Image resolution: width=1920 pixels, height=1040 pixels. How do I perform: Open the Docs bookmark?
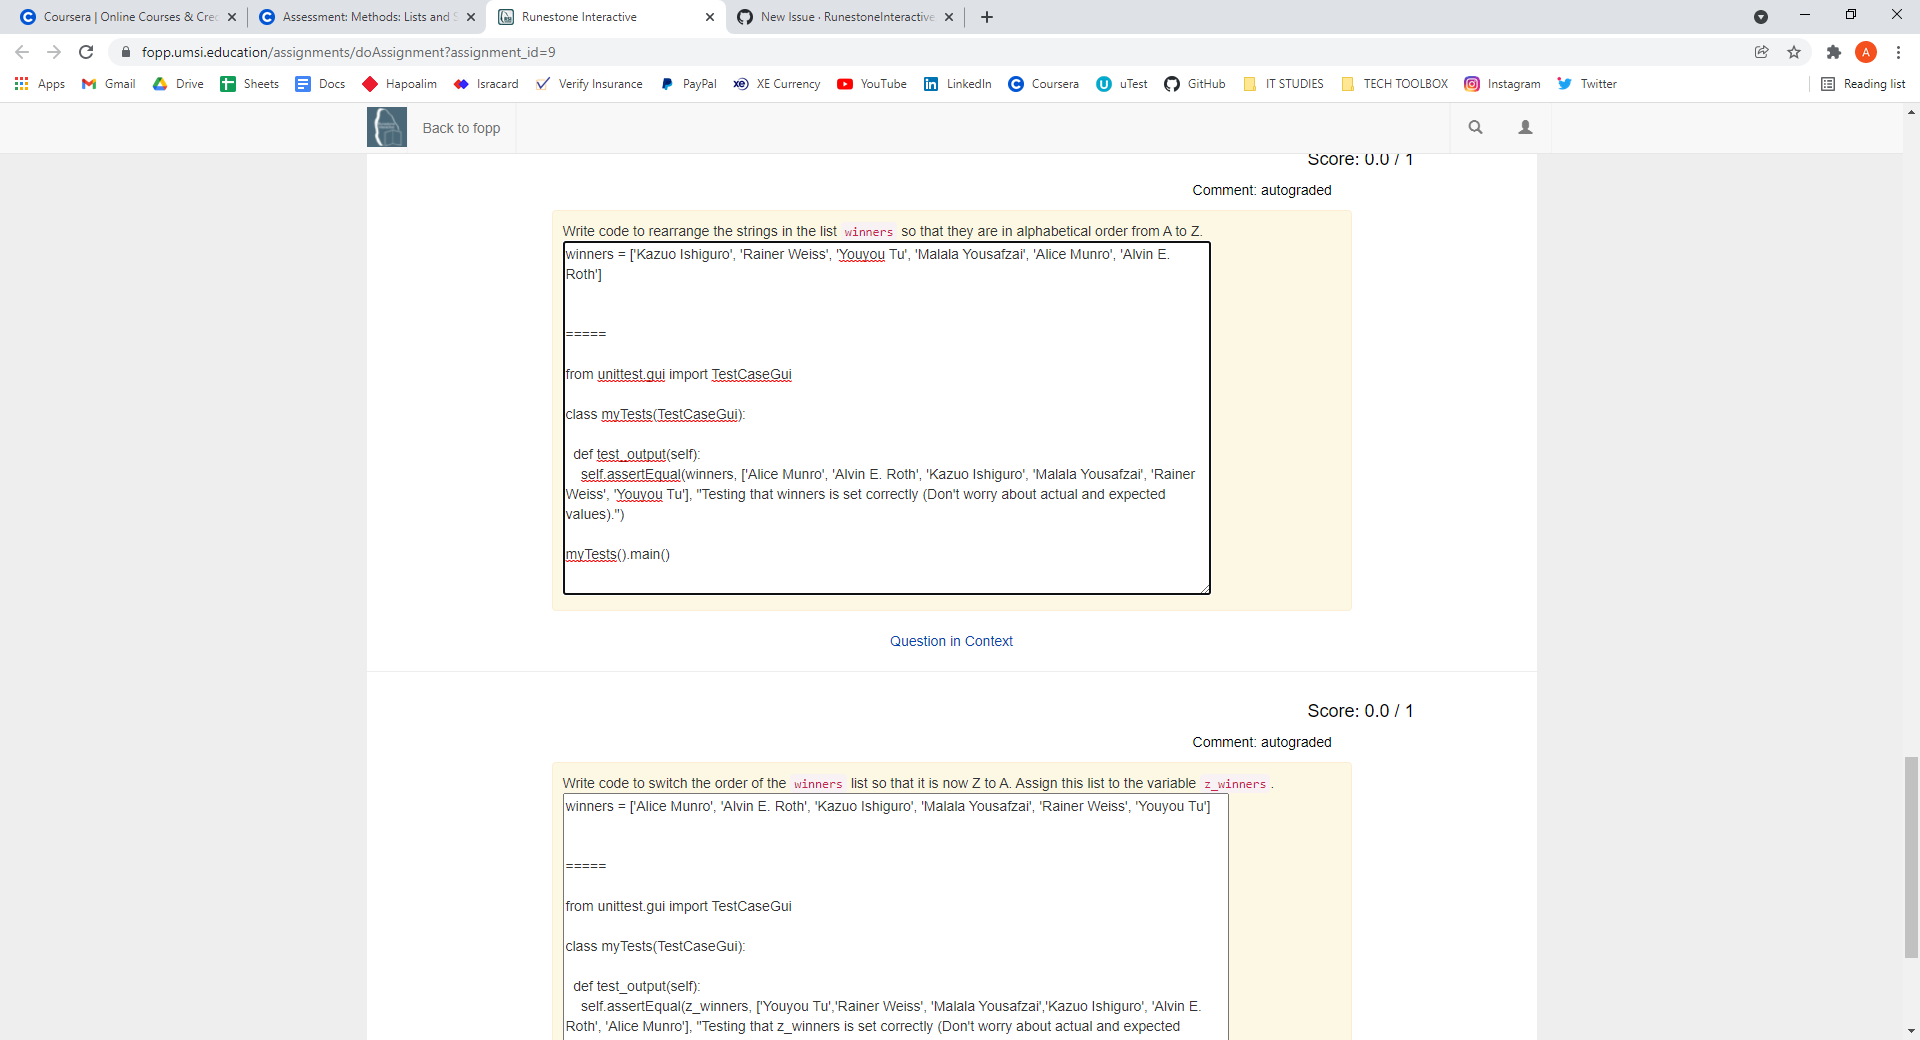[319, 84]
